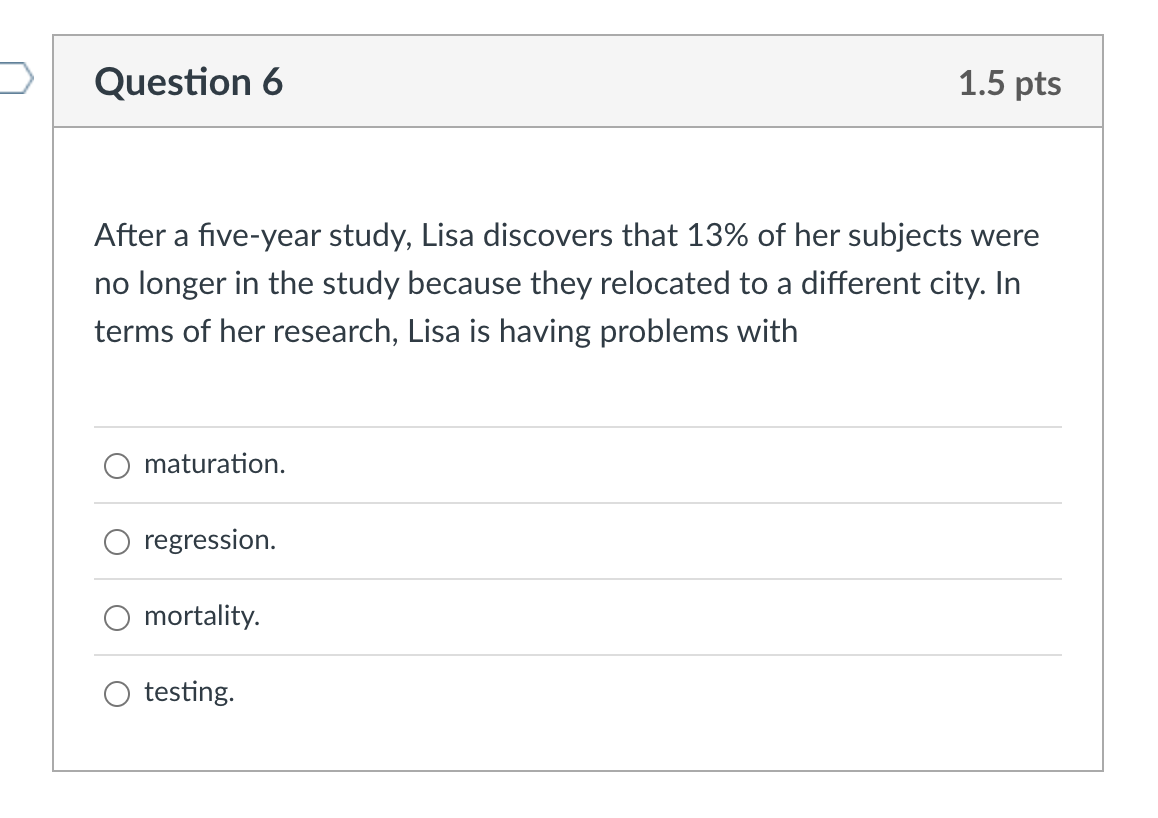Click the 'maturation.' answer label
1158x818 pixels.
(x=214, y=464)
